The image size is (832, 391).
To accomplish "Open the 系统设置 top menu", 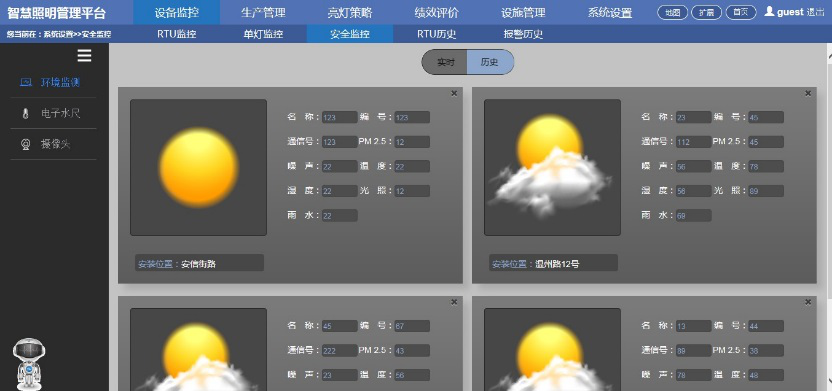I will pos(610,12).
